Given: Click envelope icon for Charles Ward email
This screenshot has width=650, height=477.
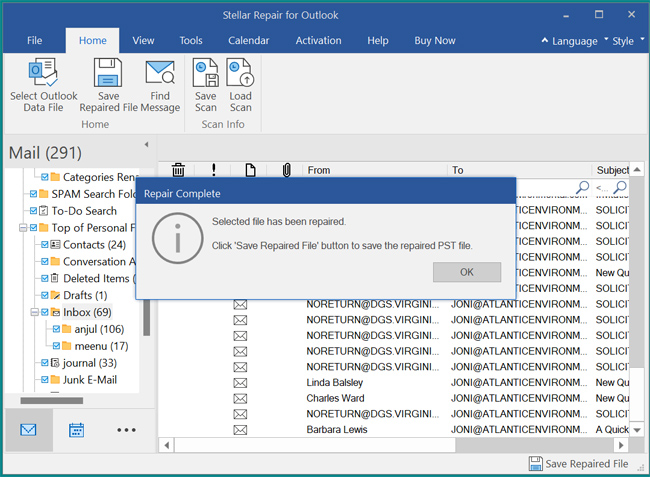Looking at the screenshot, I should (x=240, y=399).
